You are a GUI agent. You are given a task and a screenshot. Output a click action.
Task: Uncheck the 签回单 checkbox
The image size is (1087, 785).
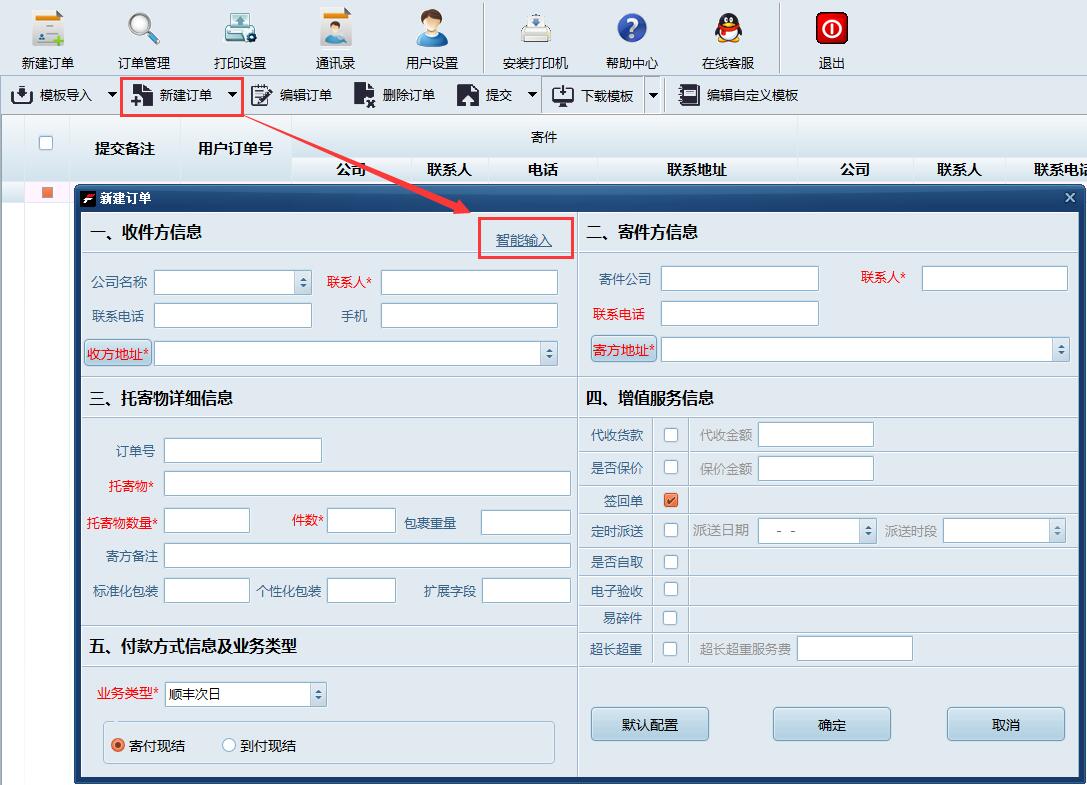click(x=669, y=499)
